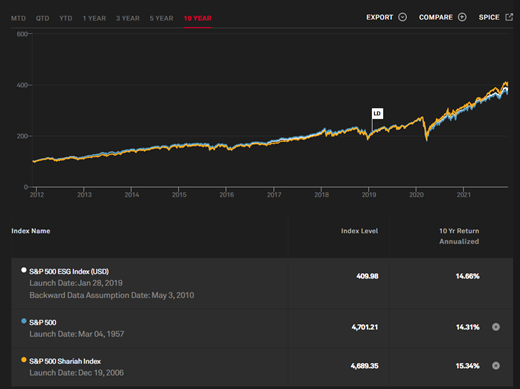Select the 3 YEAR chart range
The height and width of the screenshot is (389, 520).
[x=128, y=18]
